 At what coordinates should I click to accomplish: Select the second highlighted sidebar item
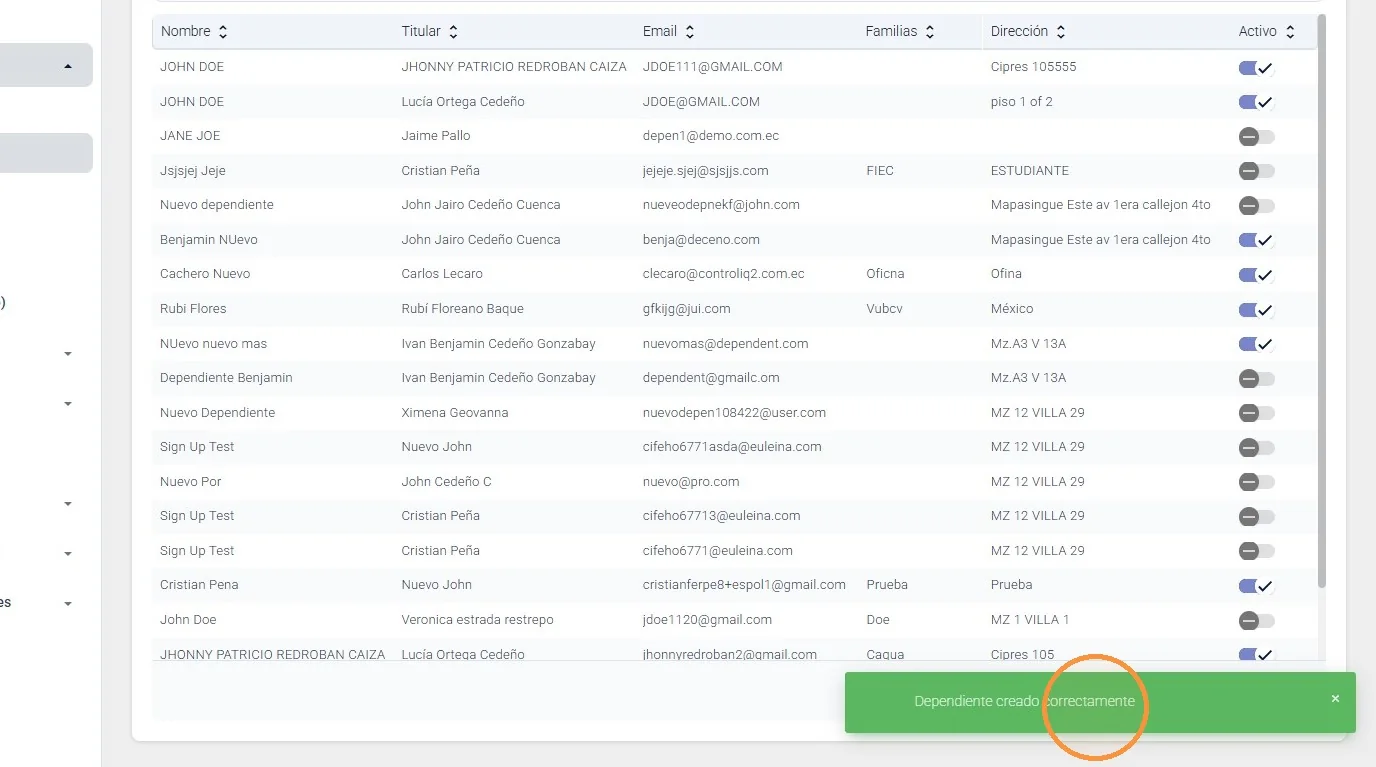[x=46, y=153]
